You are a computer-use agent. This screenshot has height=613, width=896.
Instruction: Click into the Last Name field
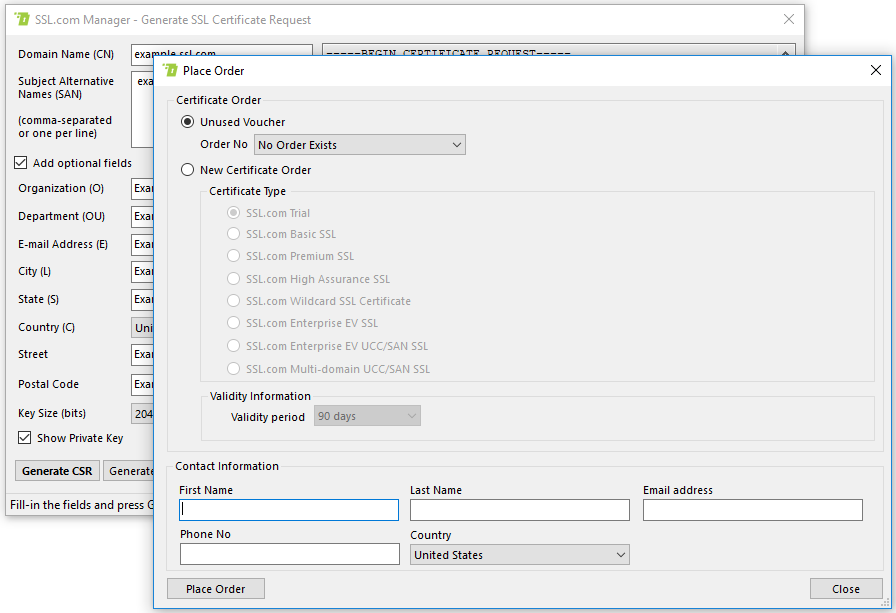click(x=519, y=510)
